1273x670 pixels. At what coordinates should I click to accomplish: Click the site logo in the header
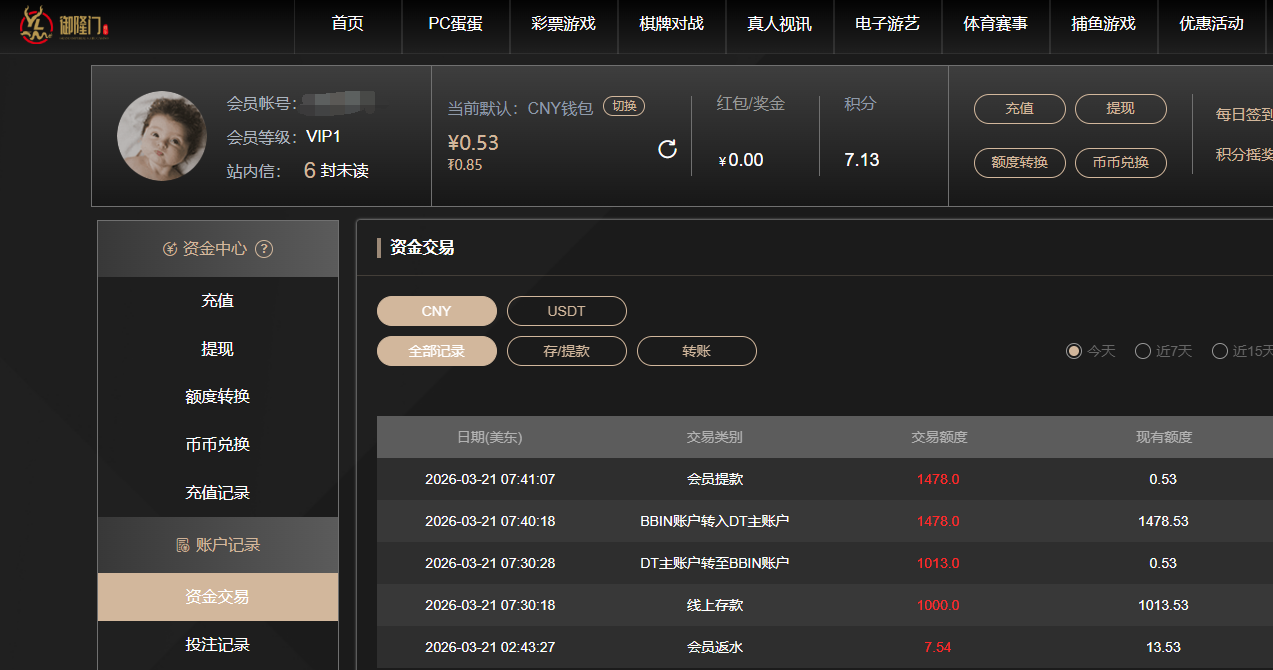64,26
